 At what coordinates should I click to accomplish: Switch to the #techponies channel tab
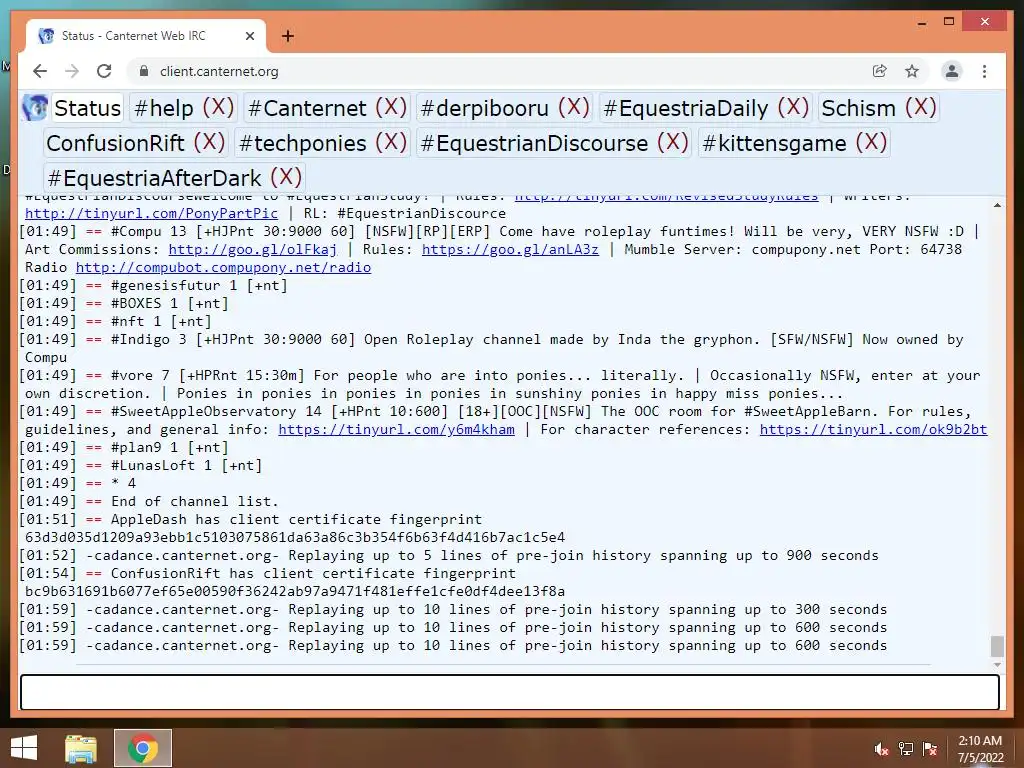tap(302, 143)
